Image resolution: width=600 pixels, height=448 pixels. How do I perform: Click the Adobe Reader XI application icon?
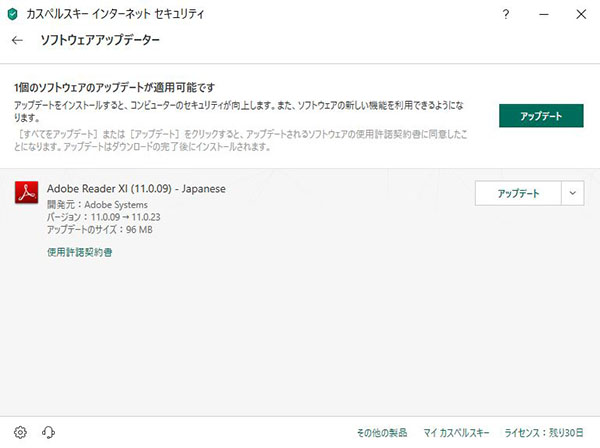pyautogui.click(x=26, y=192)
